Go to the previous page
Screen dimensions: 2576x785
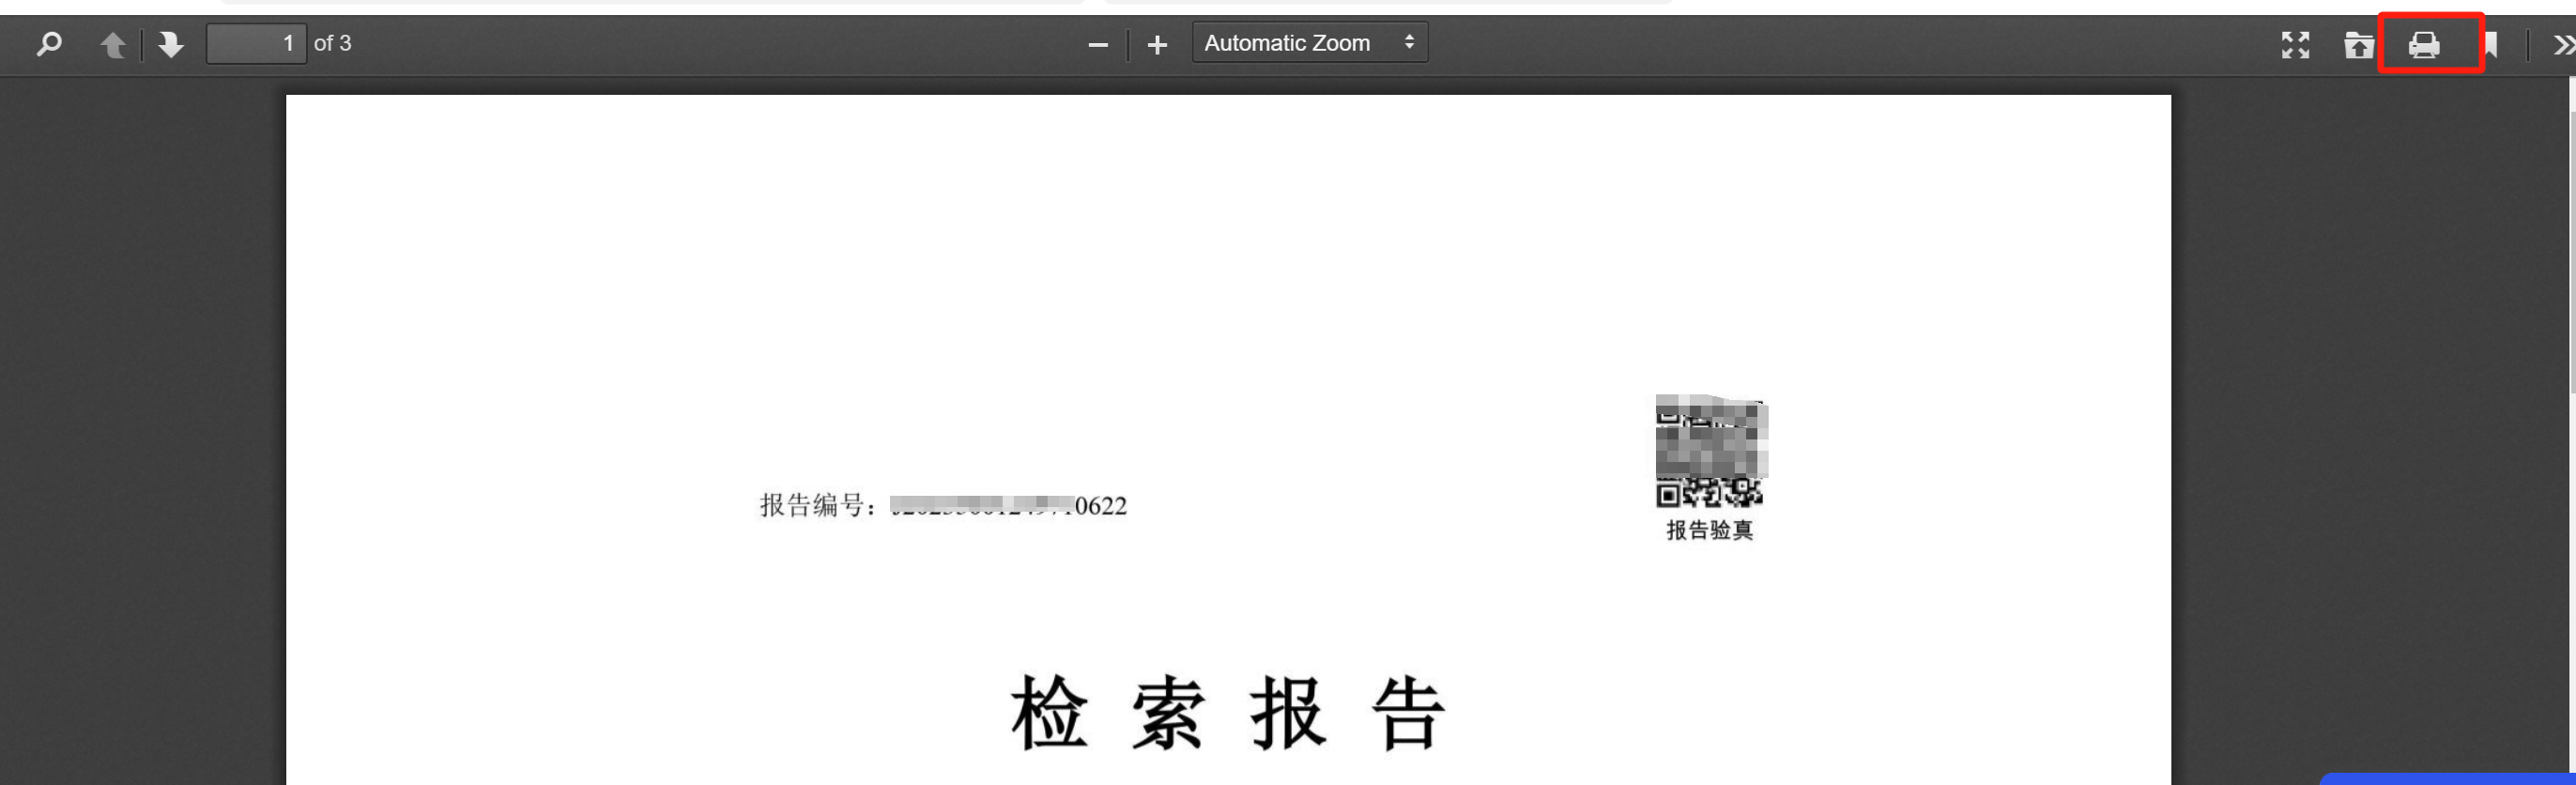click(x=113, y=44)
